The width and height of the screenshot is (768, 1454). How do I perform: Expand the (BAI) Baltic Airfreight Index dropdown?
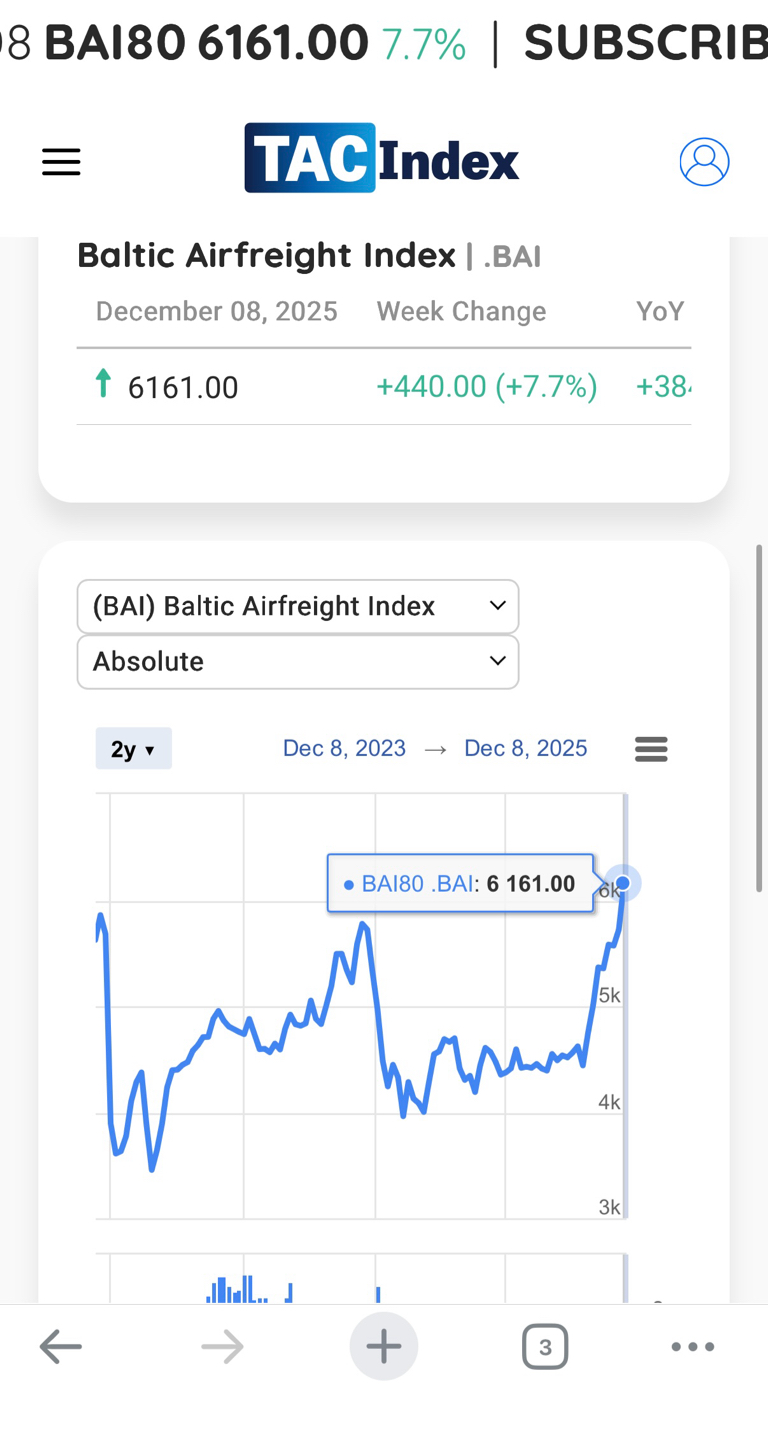click(298, 606)
